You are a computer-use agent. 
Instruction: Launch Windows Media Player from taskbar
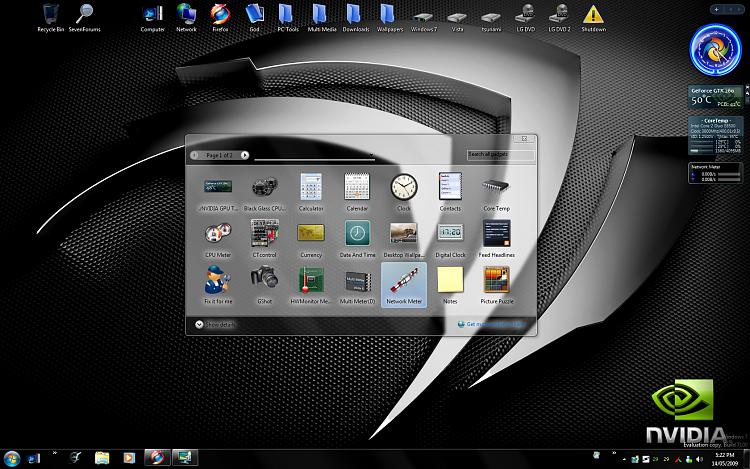pos(129,458)
